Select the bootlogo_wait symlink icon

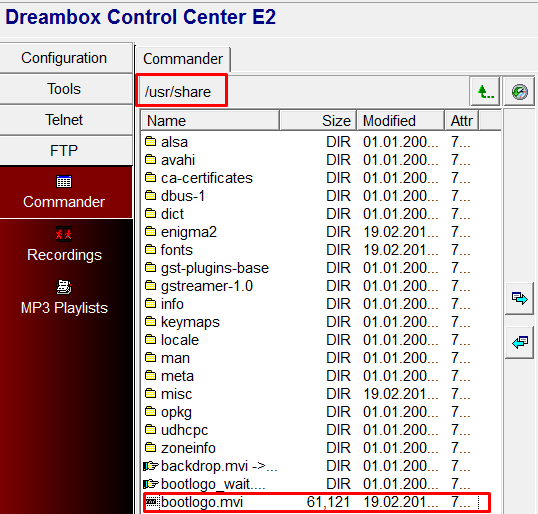151,484
